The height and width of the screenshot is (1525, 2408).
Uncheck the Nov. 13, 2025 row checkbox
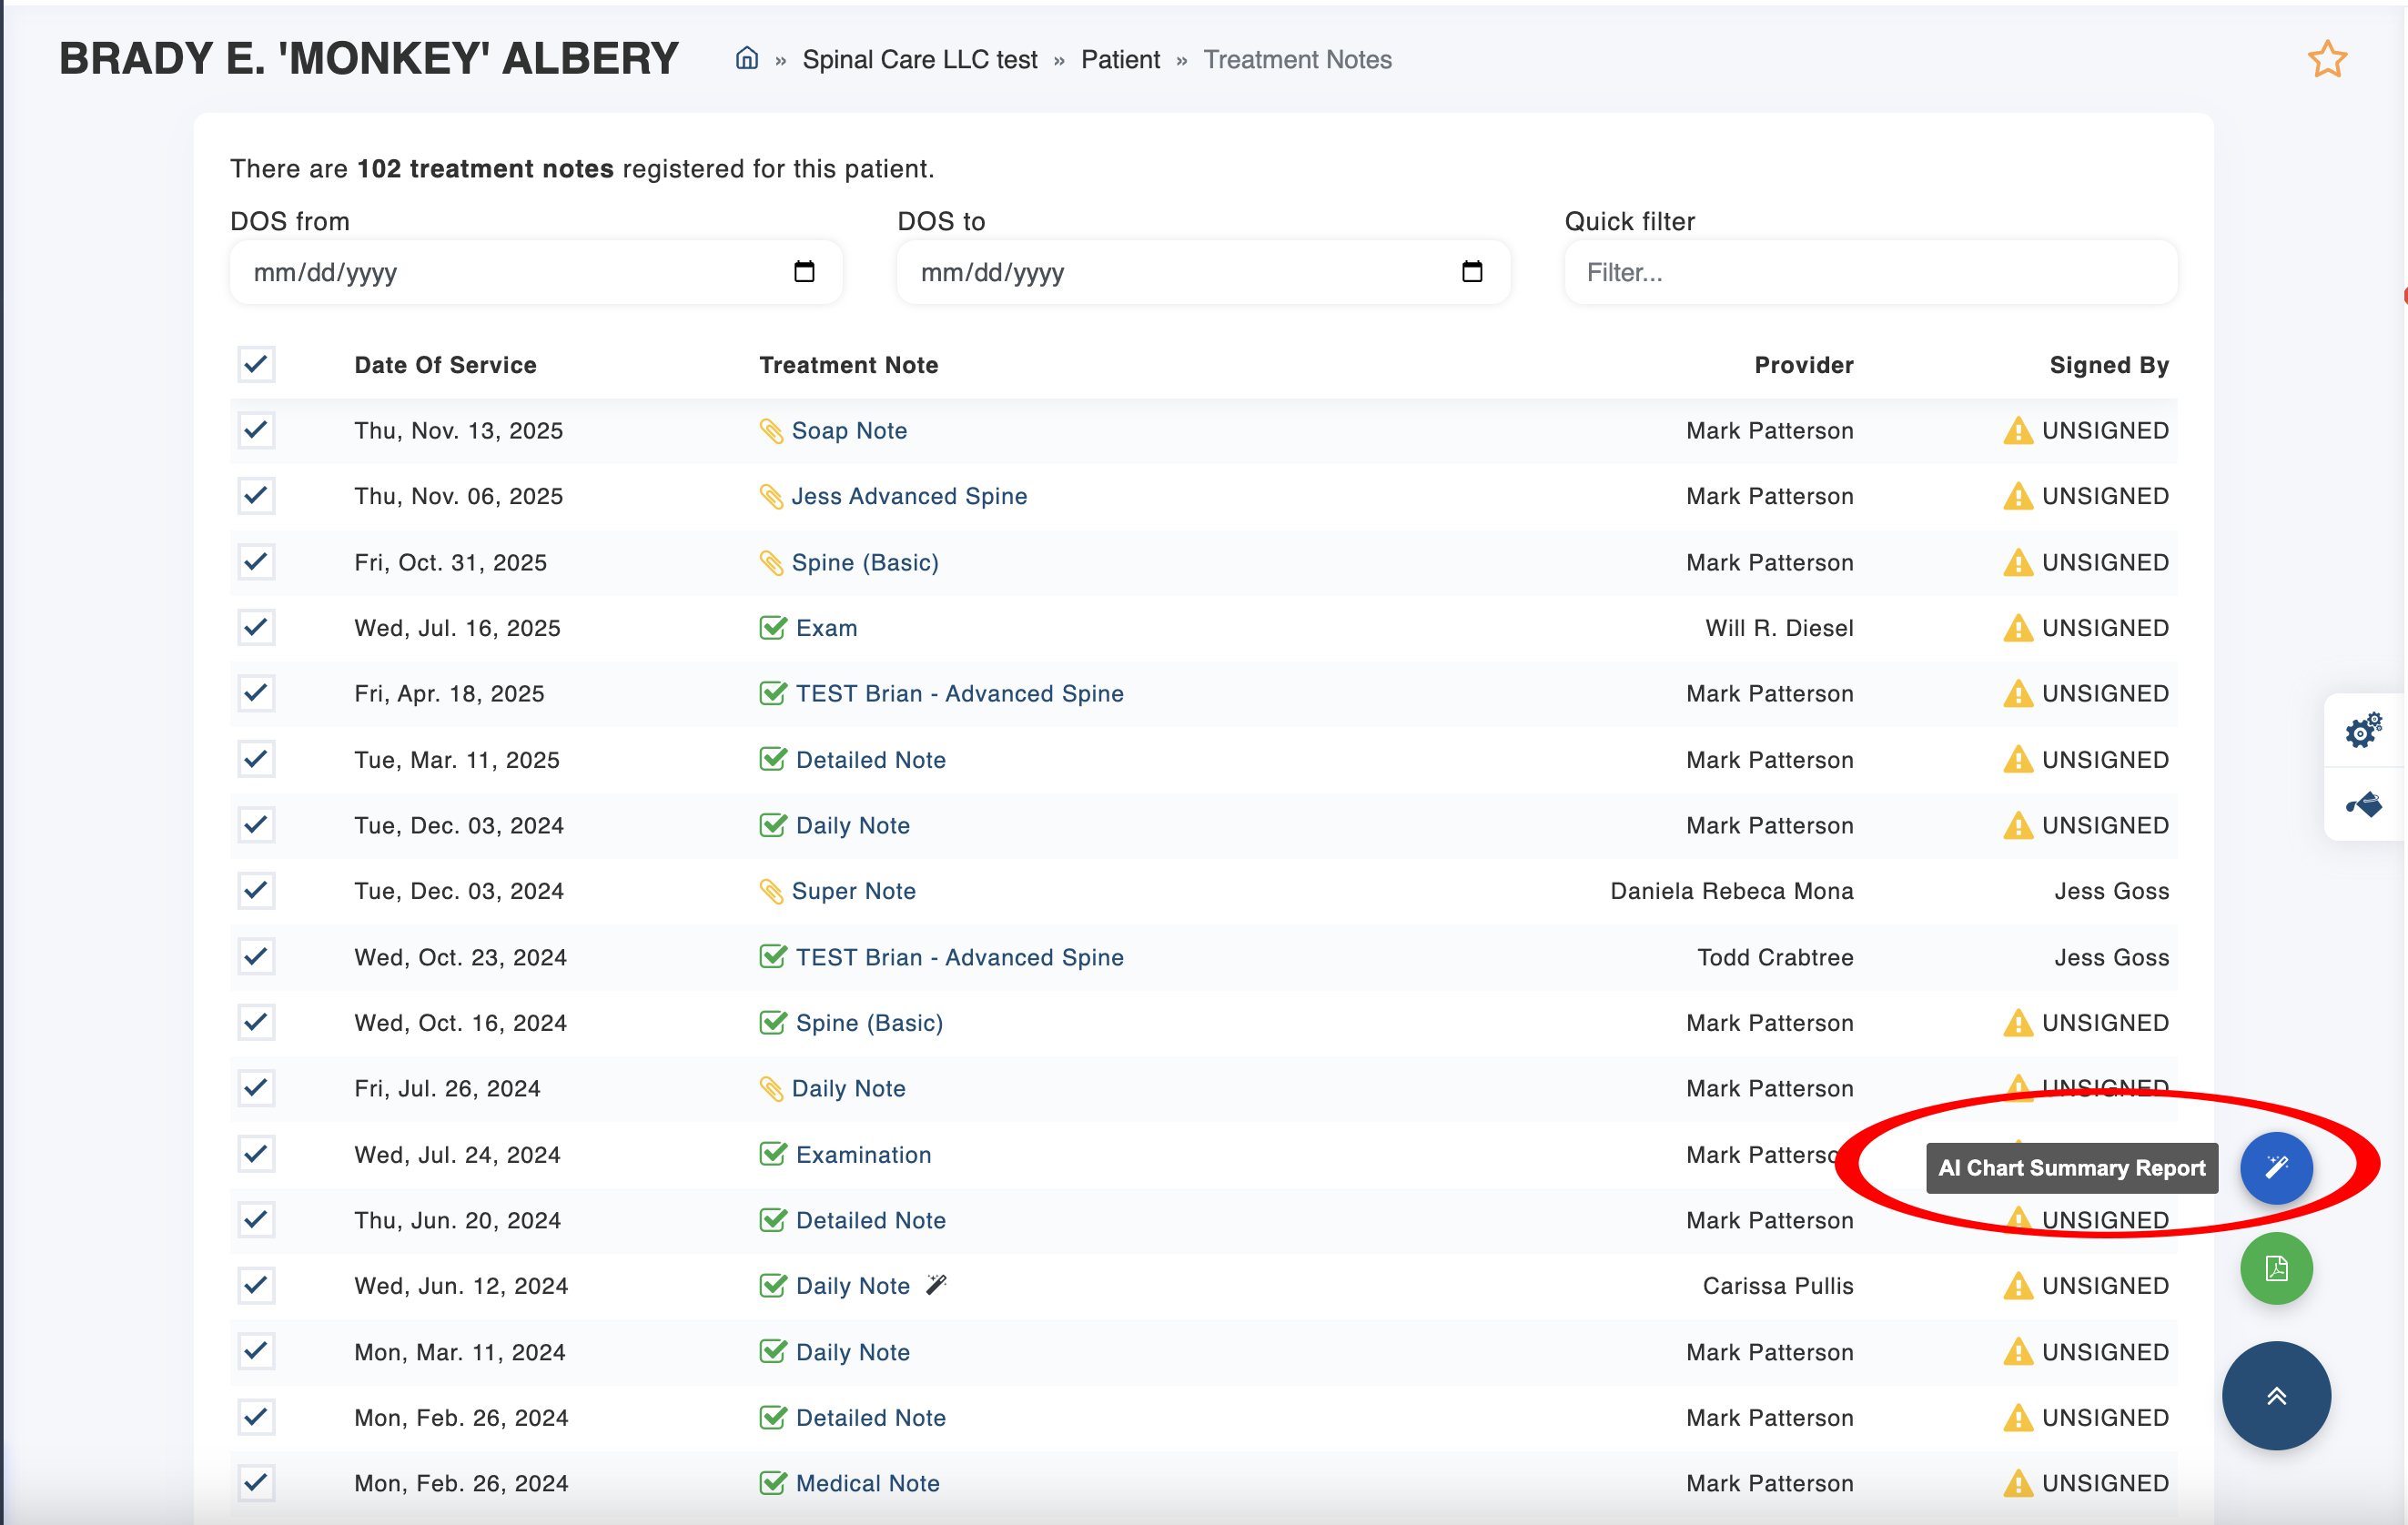pyautogui.click(x=256, y=430)
